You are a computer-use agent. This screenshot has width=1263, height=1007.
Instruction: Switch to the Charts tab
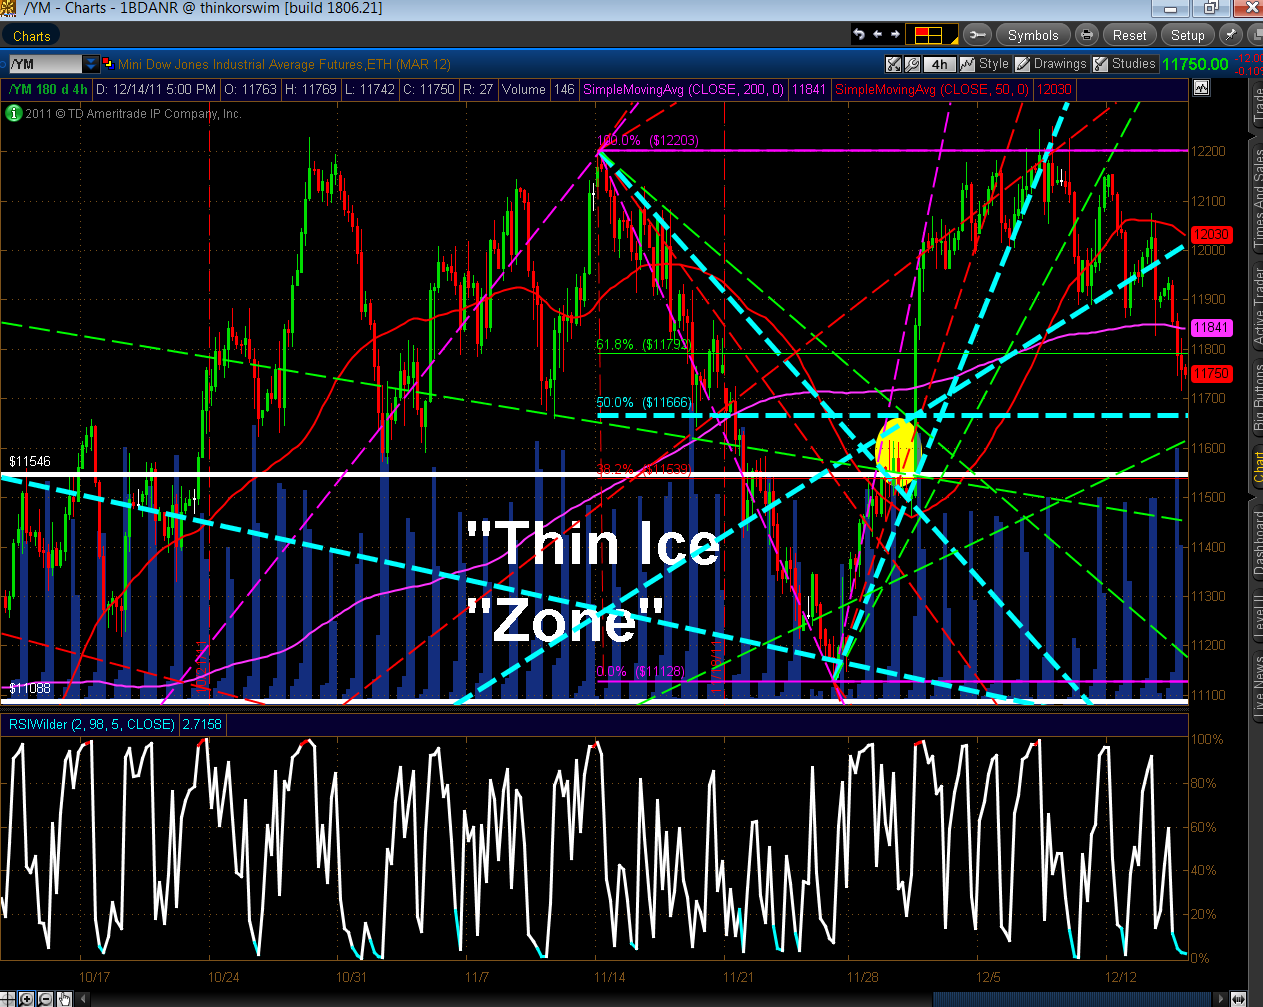point(31,36)
